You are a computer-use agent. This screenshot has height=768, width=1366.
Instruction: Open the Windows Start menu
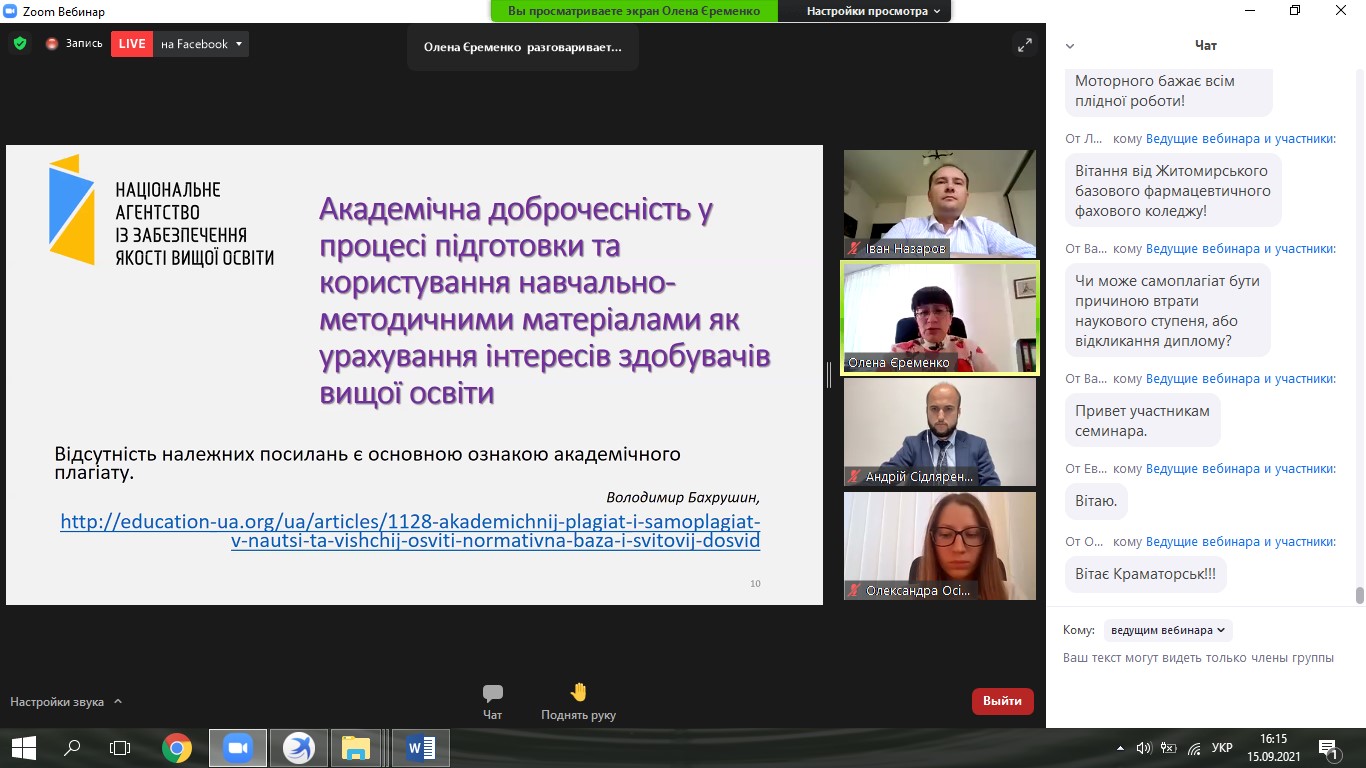coord(23,748)
